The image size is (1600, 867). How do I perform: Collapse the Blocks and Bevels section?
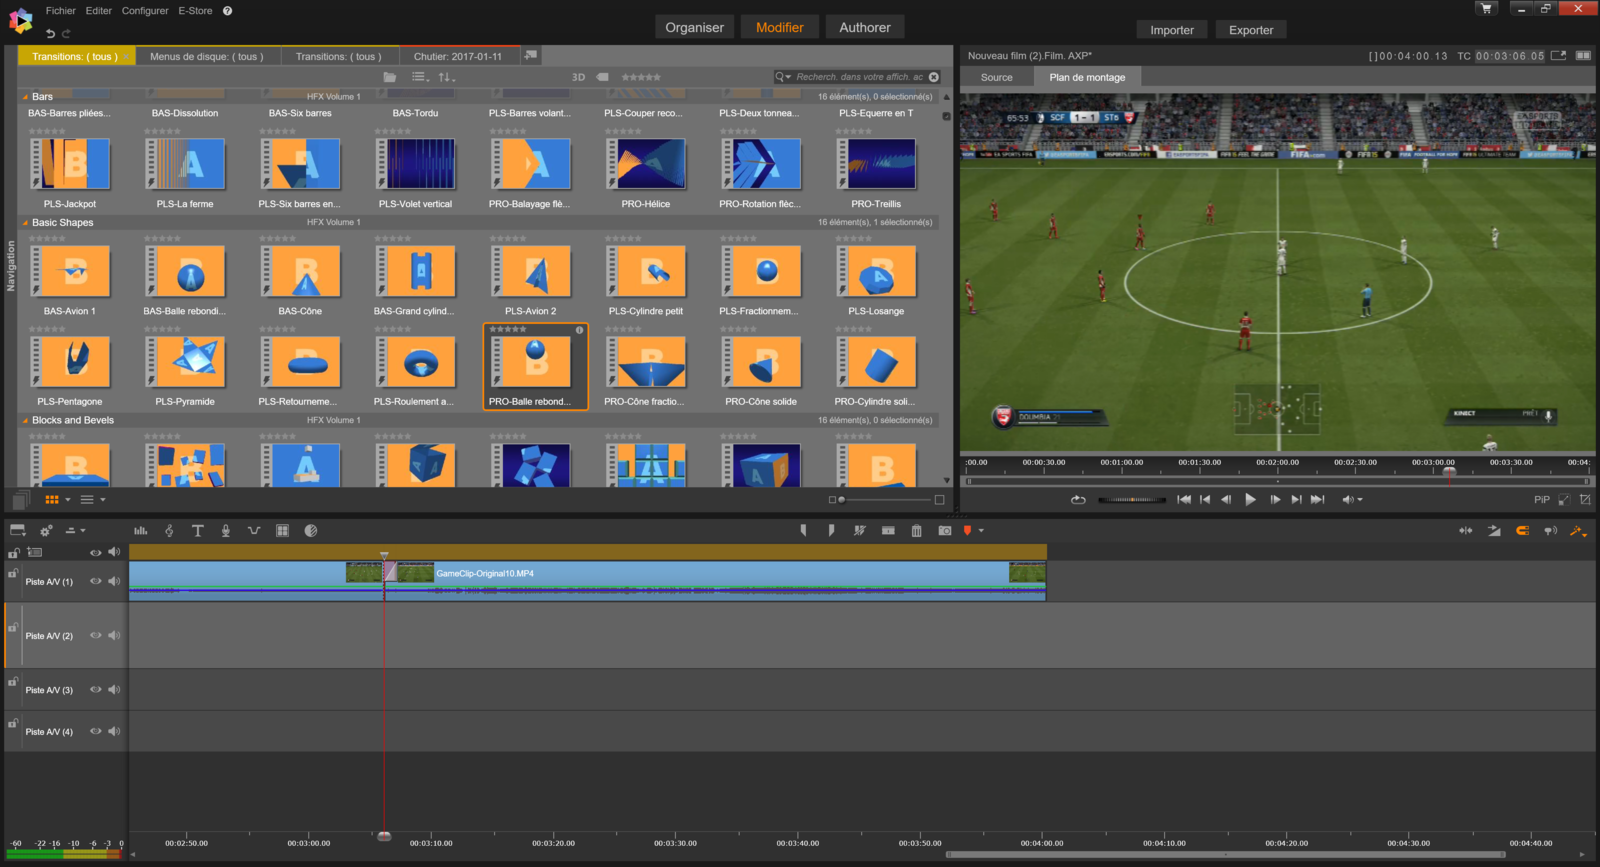coord(25,421)
